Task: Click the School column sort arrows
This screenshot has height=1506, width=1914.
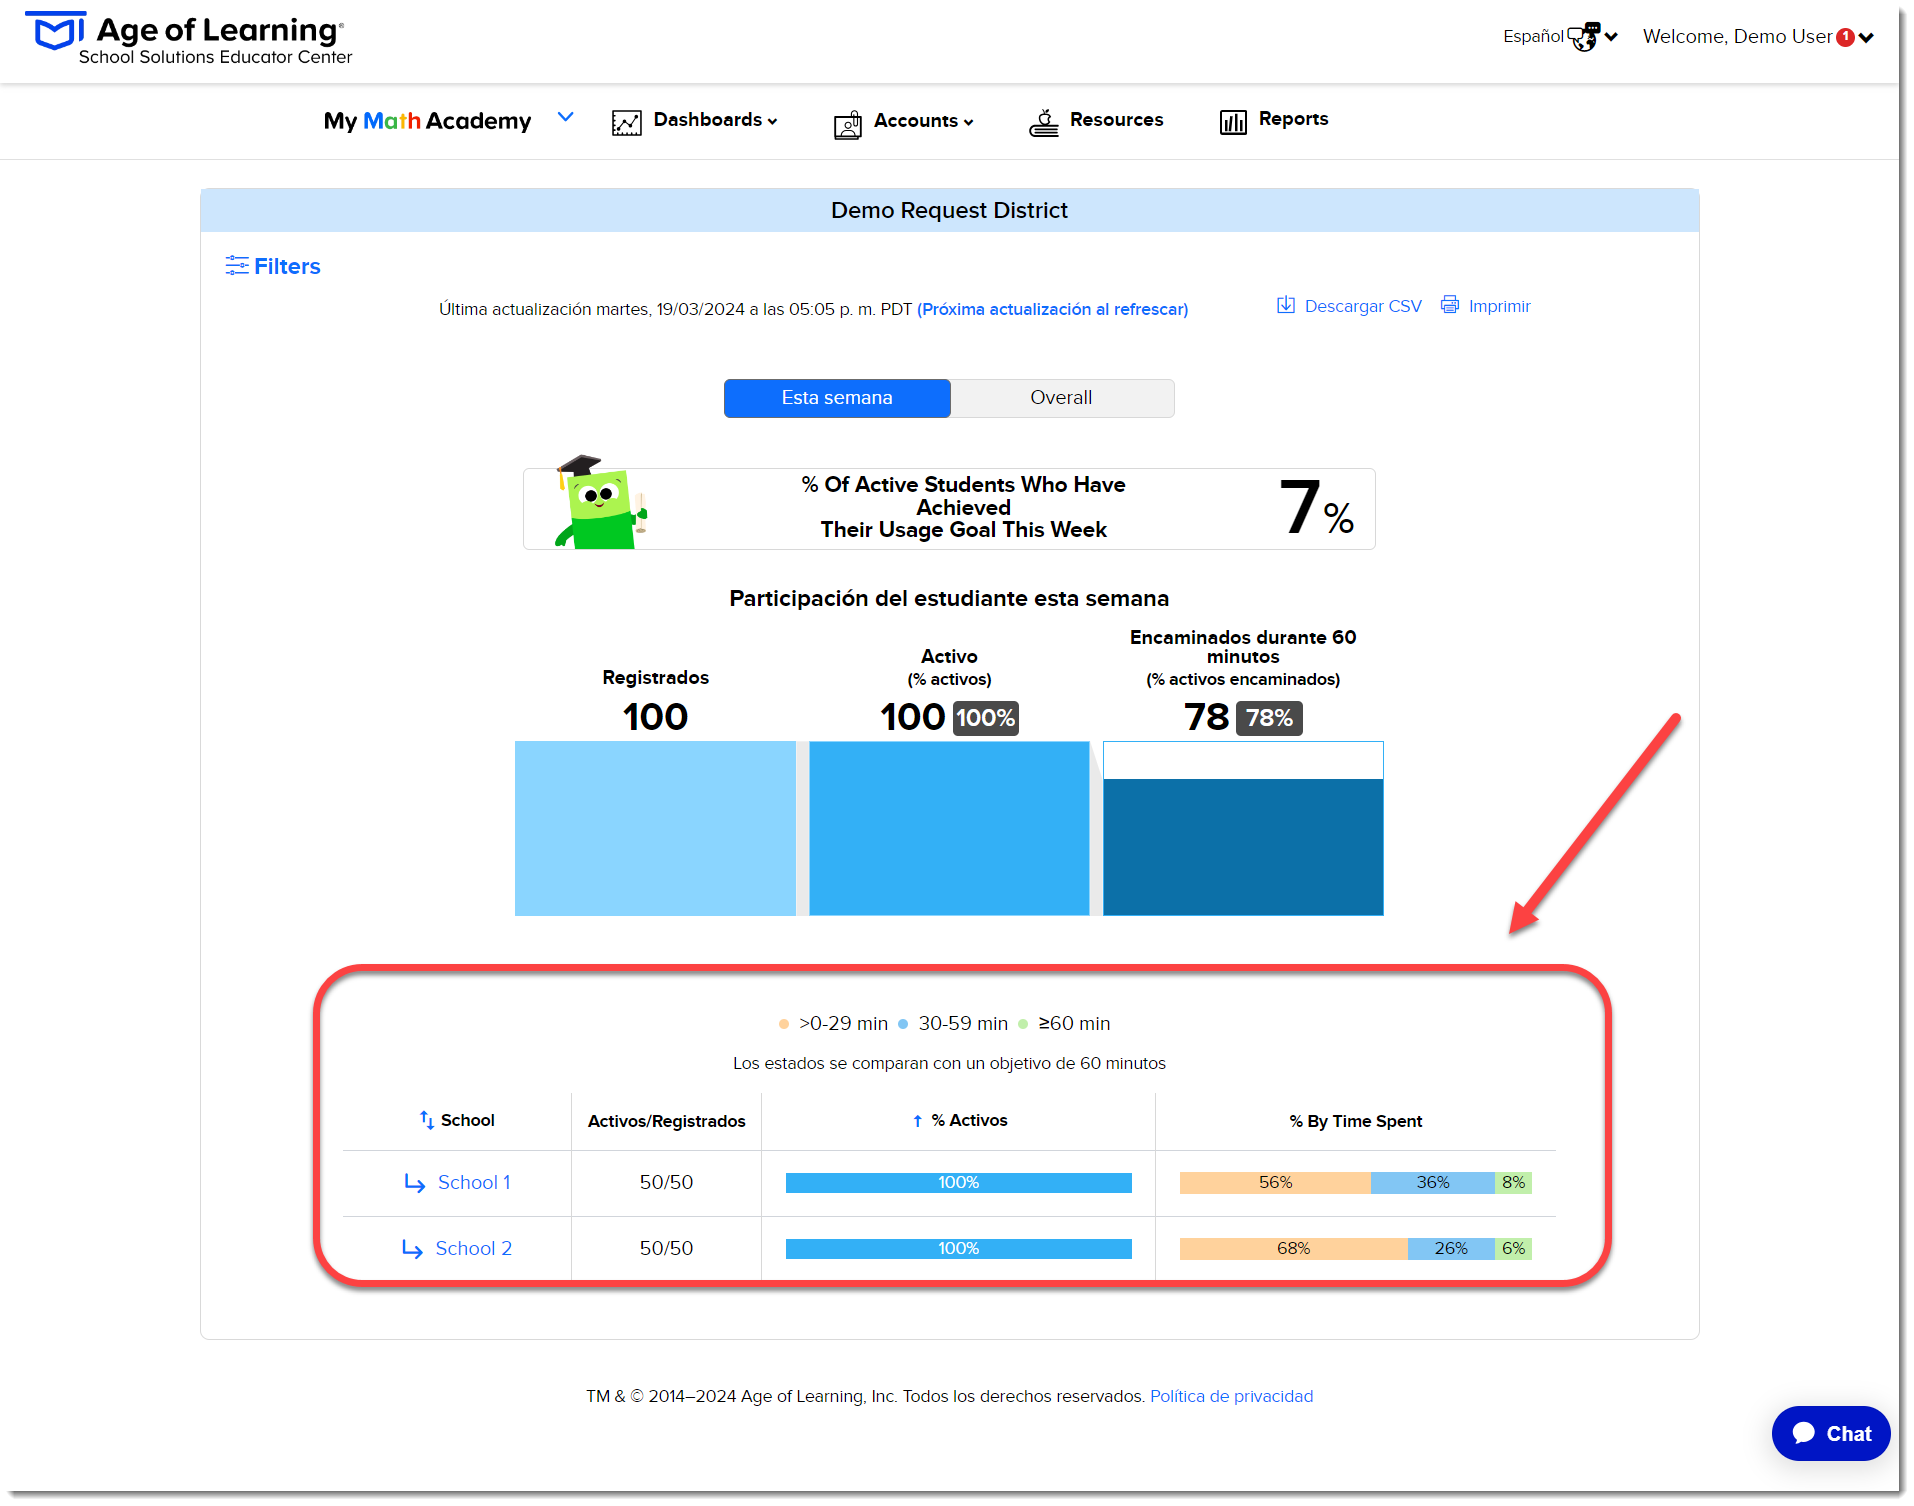Action: point(427,1120)
